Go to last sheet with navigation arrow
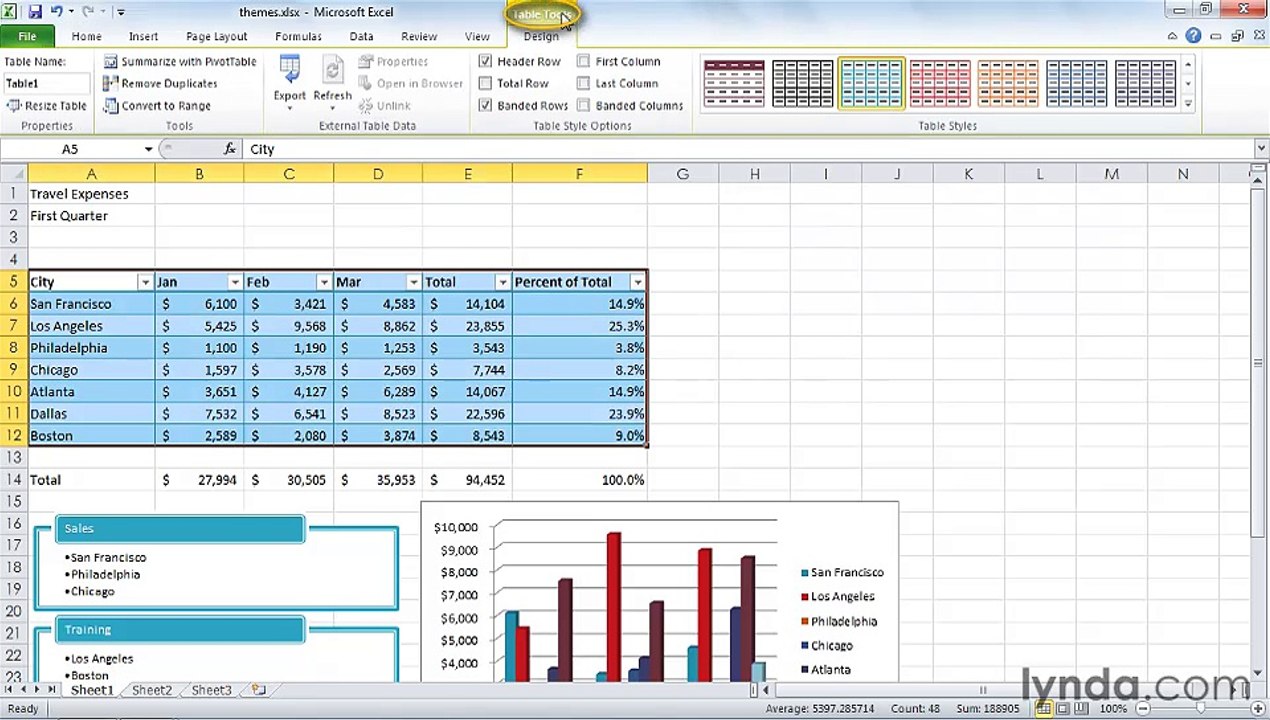Screen dimensions: 1270x720 click(52, 690)
